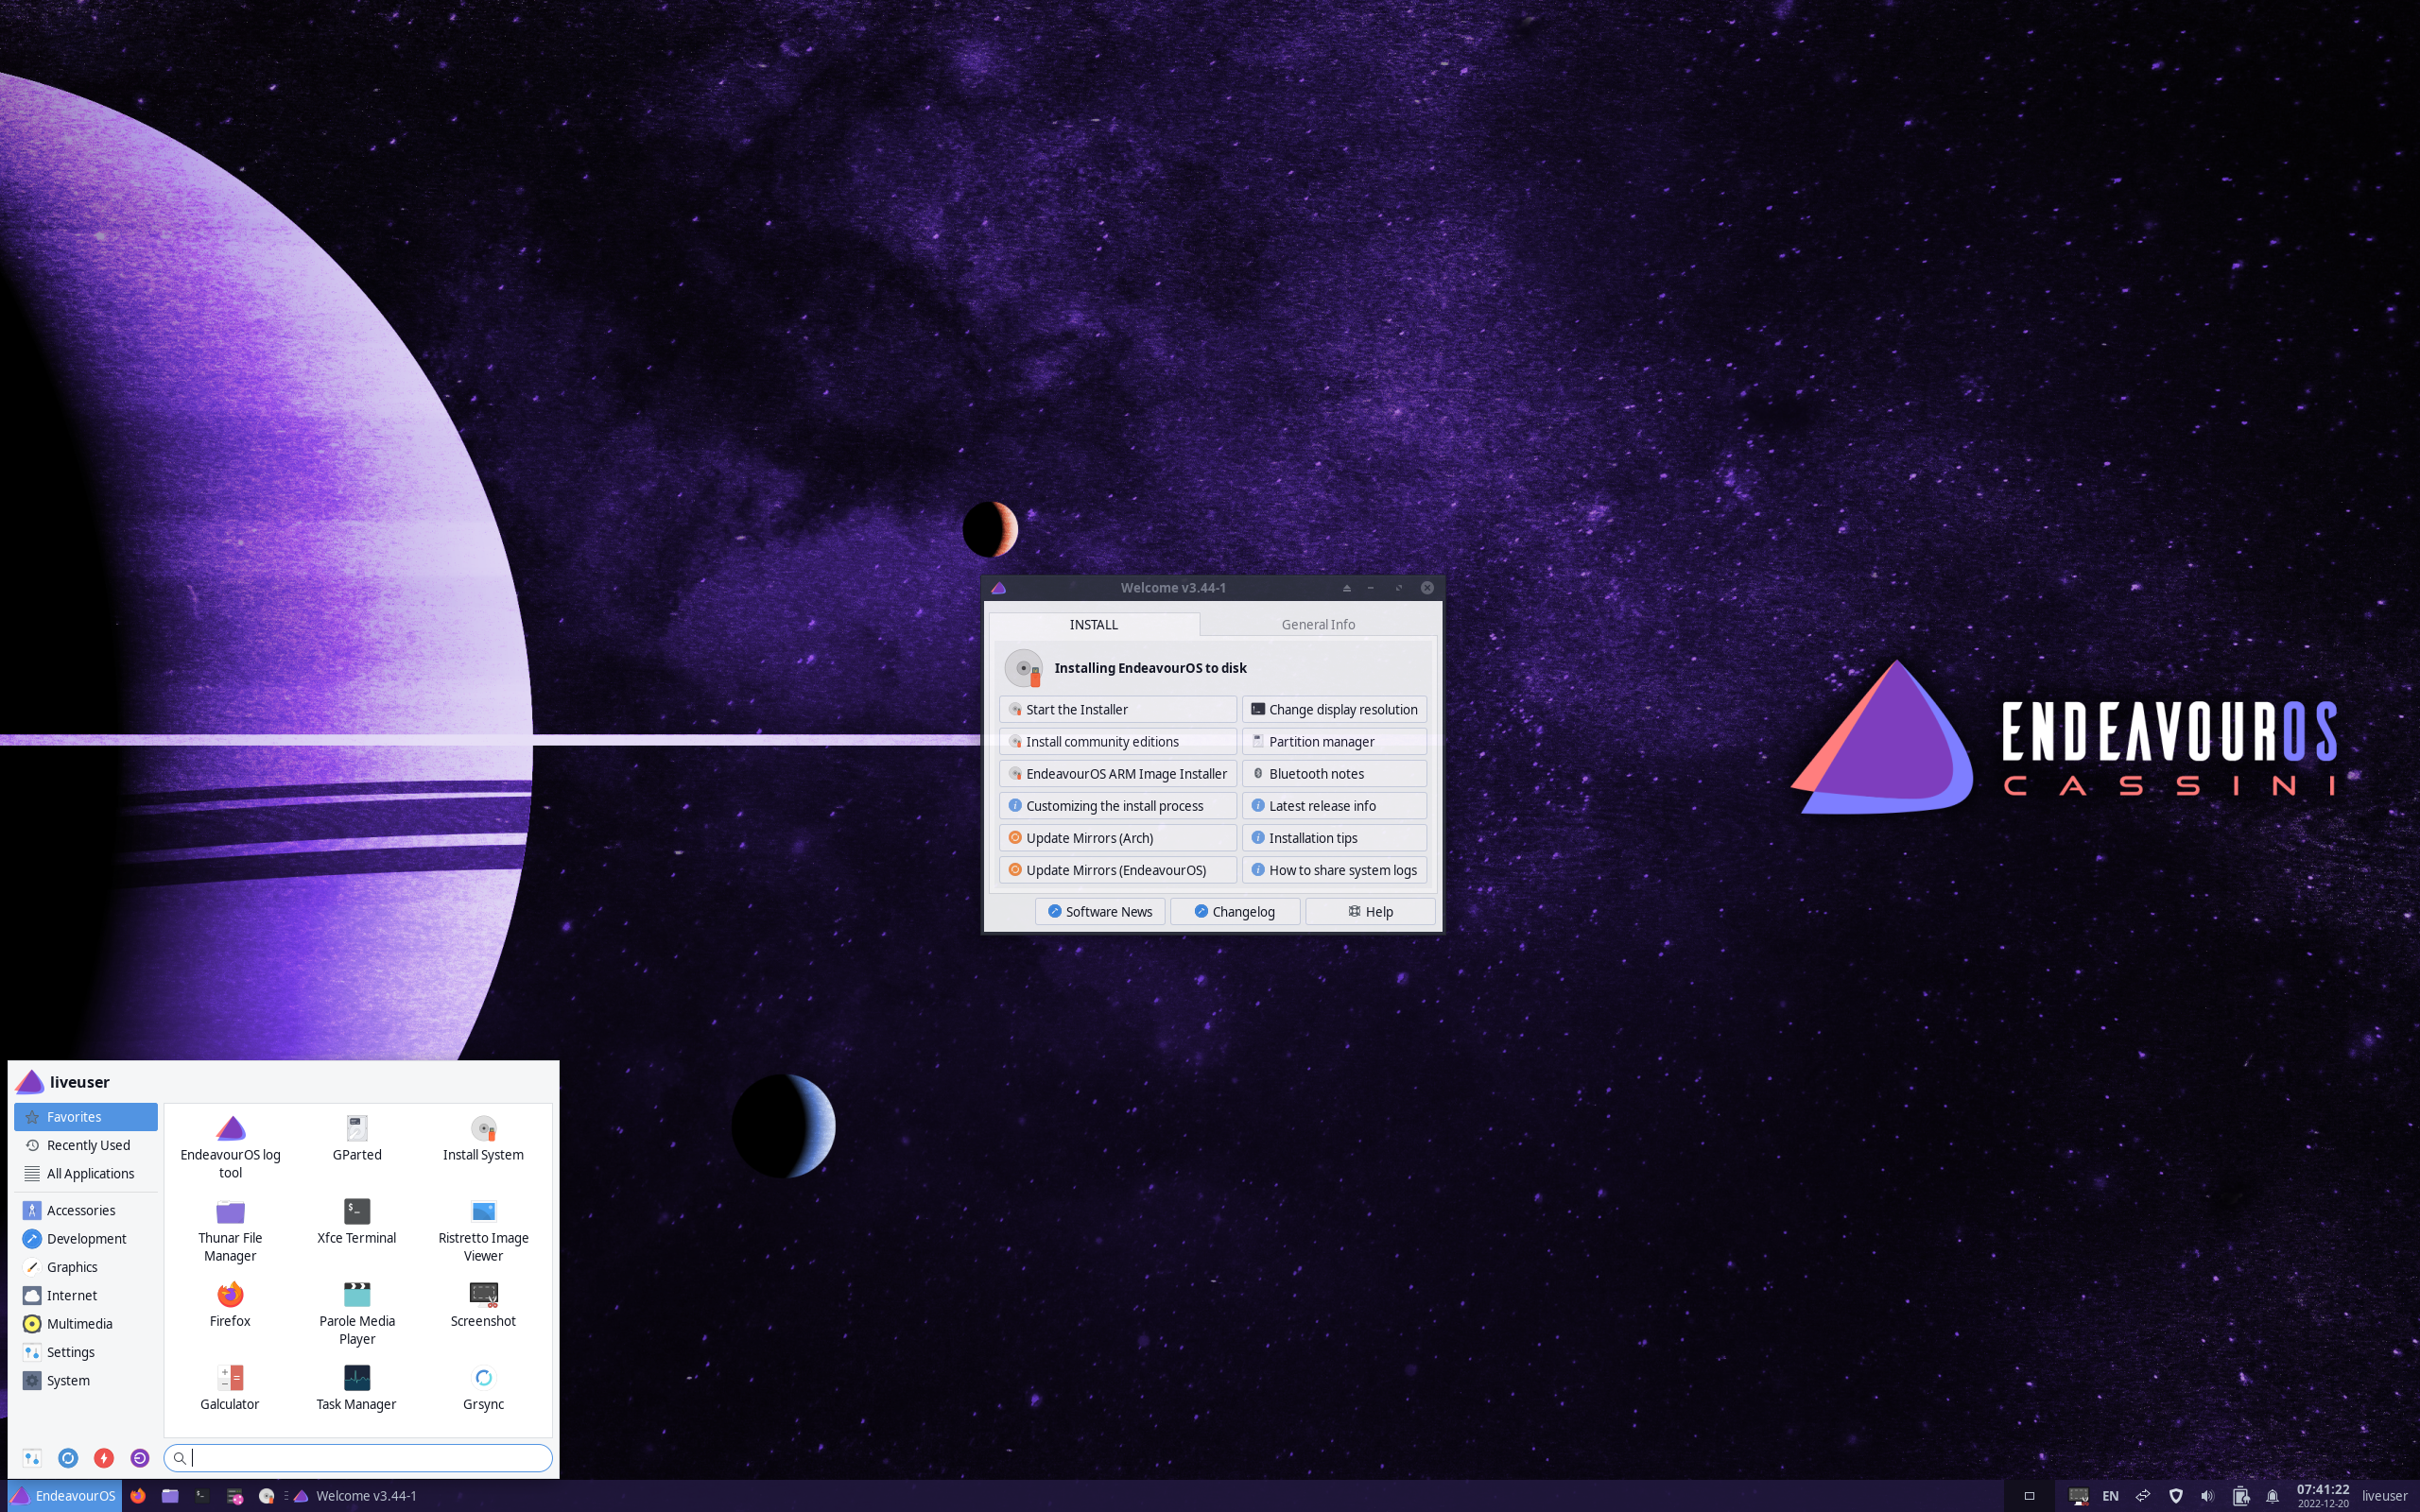The image size is (2420, 1512).
Task: Expand the Accessories category
Action: [80, 1210]
